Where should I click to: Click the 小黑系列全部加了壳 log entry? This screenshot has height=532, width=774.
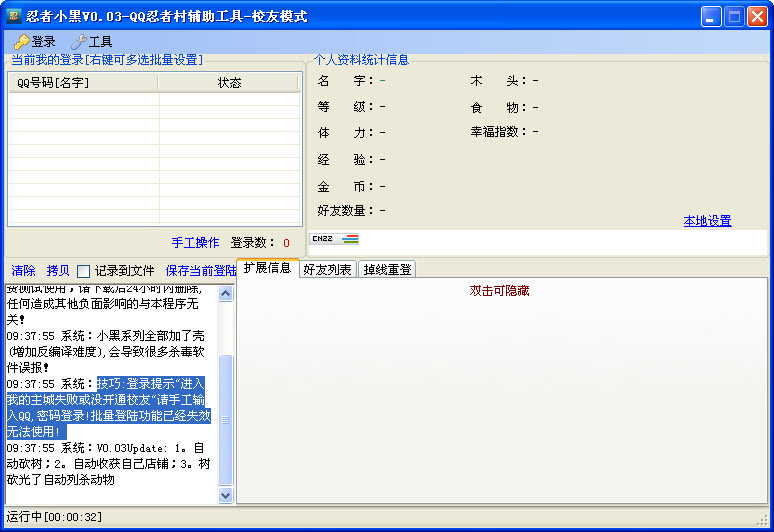coord(106,352)
